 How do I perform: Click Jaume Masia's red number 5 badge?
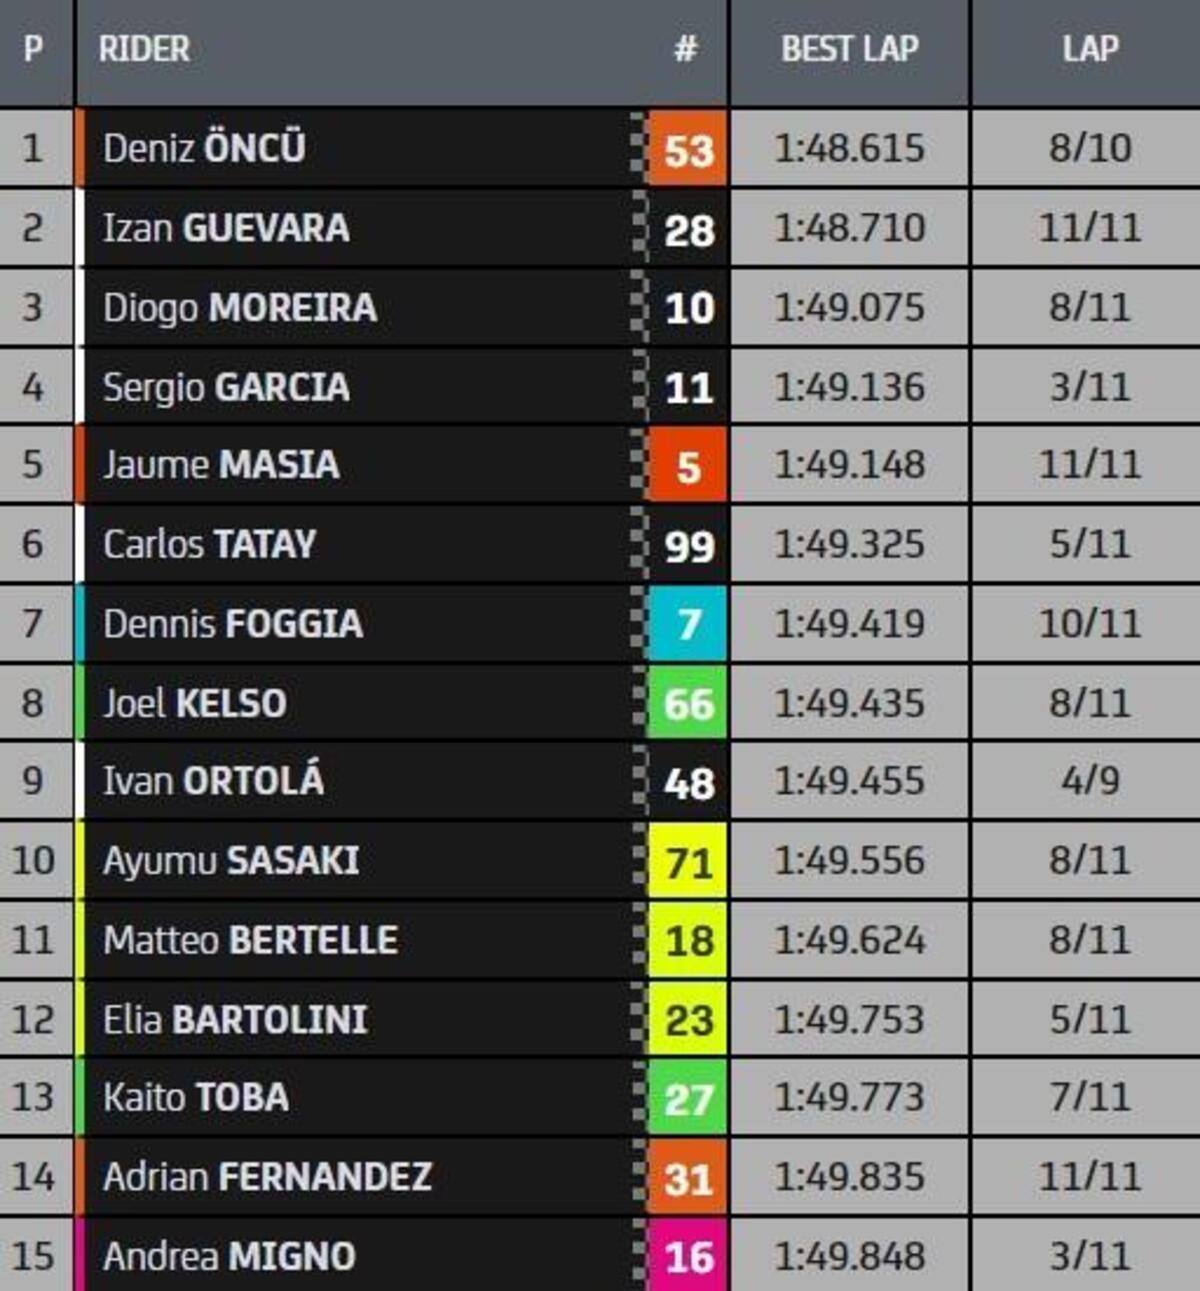688,466
